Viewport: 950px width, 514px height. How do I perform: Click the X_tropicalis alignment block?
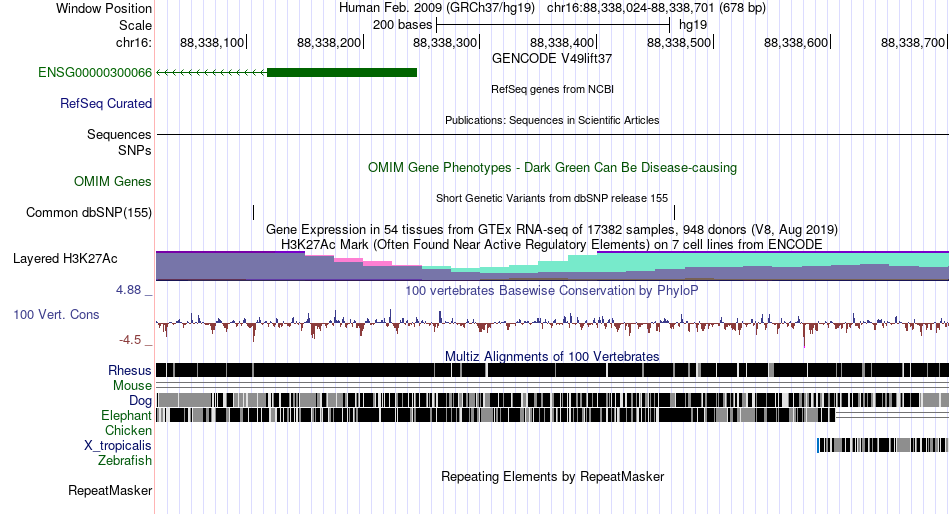tap(882, 445)
